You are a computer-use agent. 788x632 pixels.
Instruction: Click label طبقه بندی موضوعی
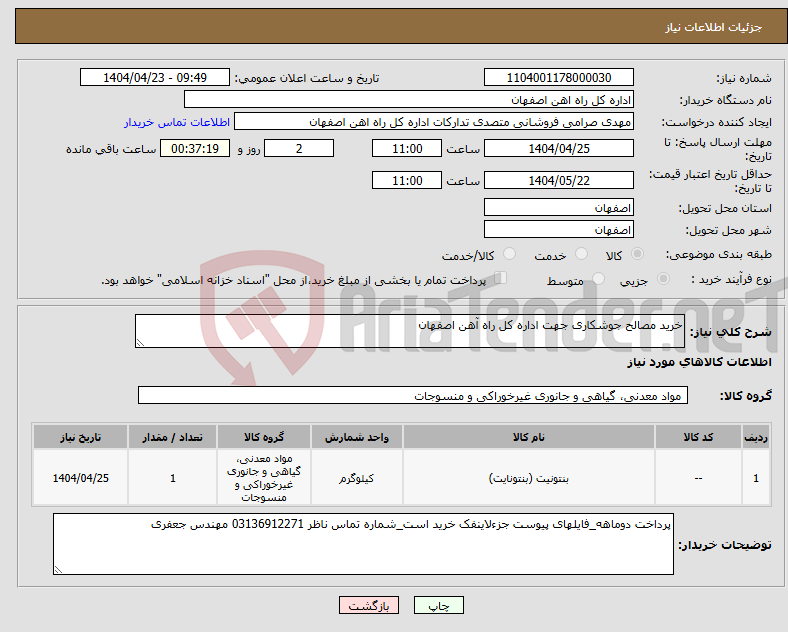pyautogui.click(x=719, y=255)
